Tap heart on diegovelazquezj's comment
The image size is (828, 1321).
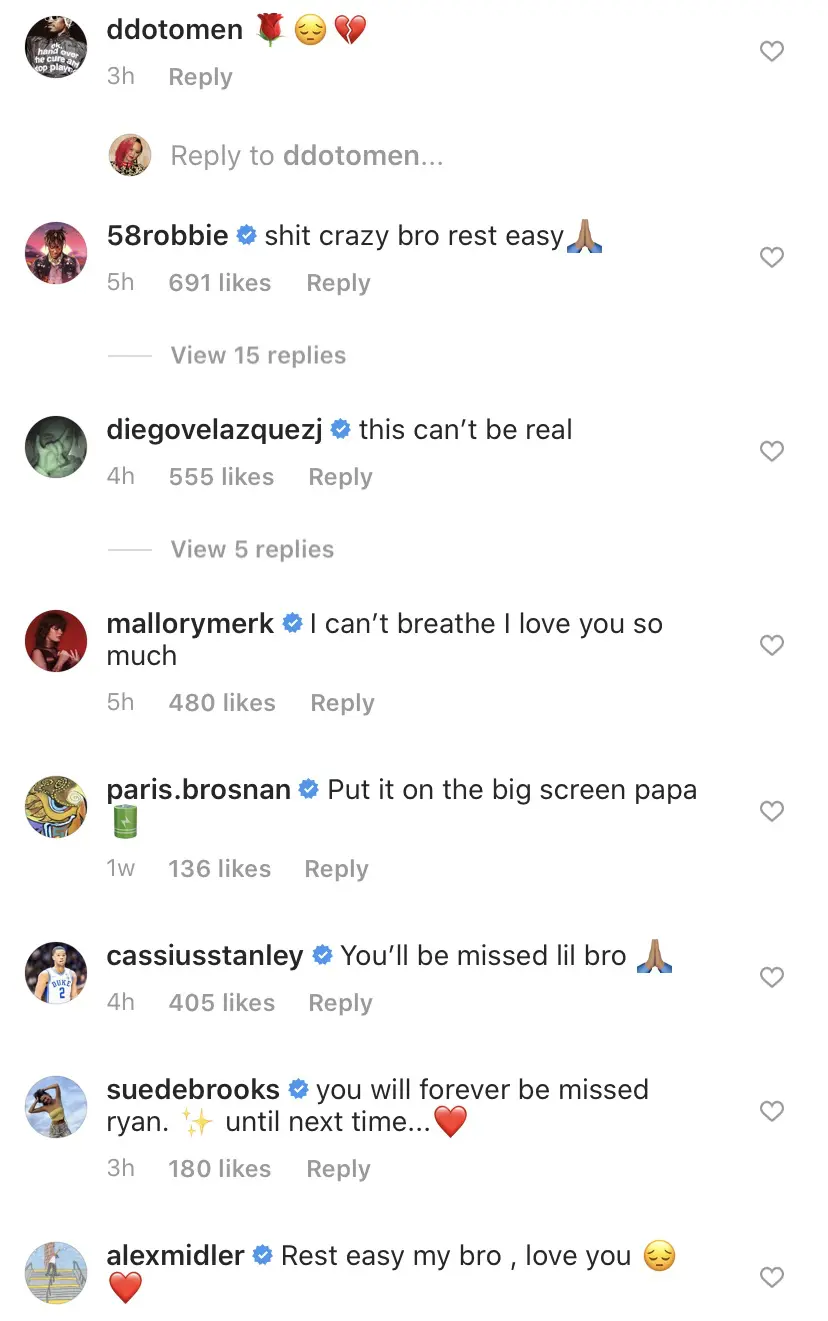pos(772,451)
